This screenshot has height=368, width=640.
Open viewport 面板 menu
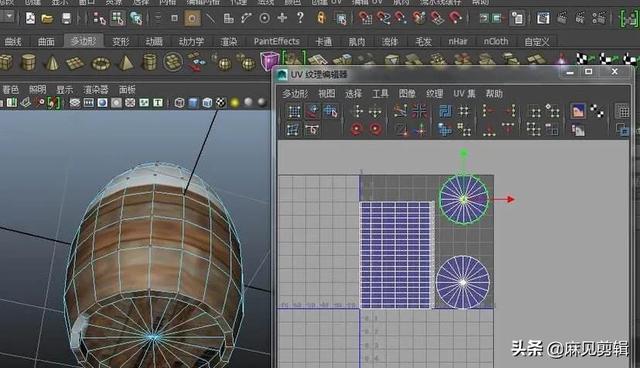coord(127,89)
